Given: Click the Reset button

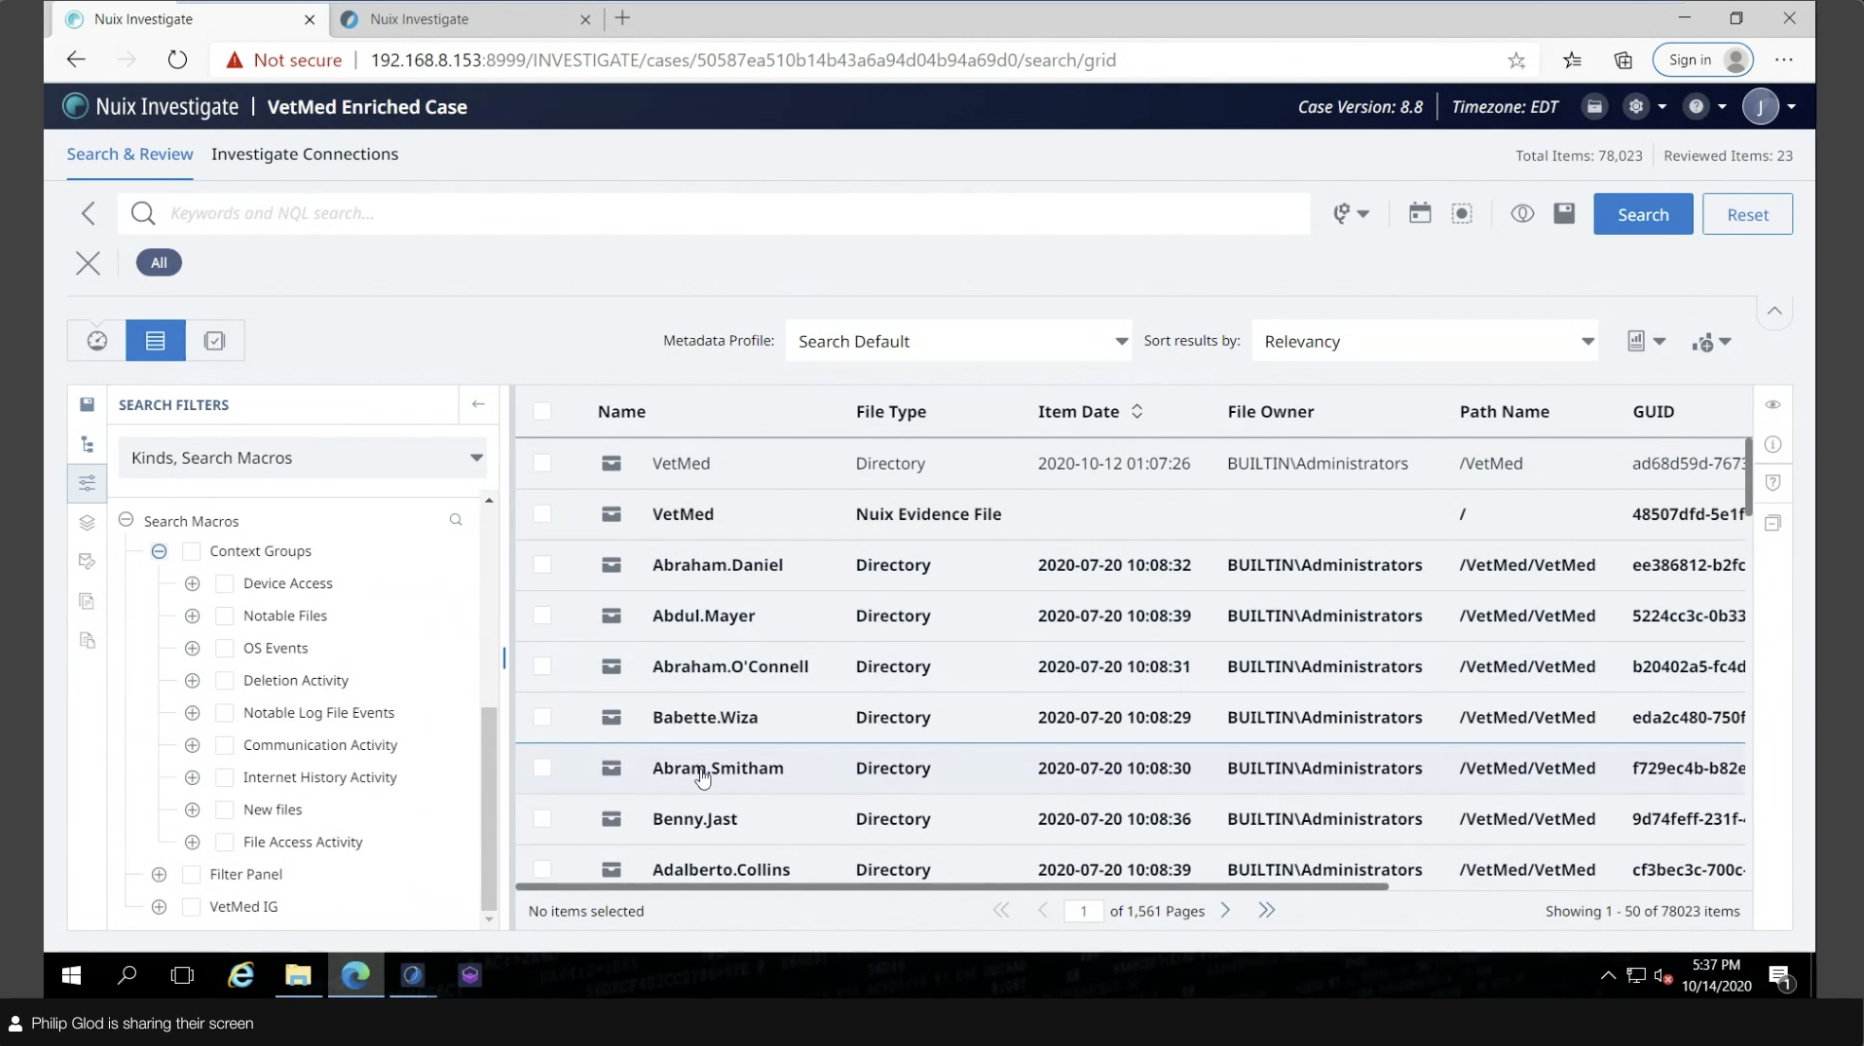Looking at the screenshot, I should (x=1747, y=214).
